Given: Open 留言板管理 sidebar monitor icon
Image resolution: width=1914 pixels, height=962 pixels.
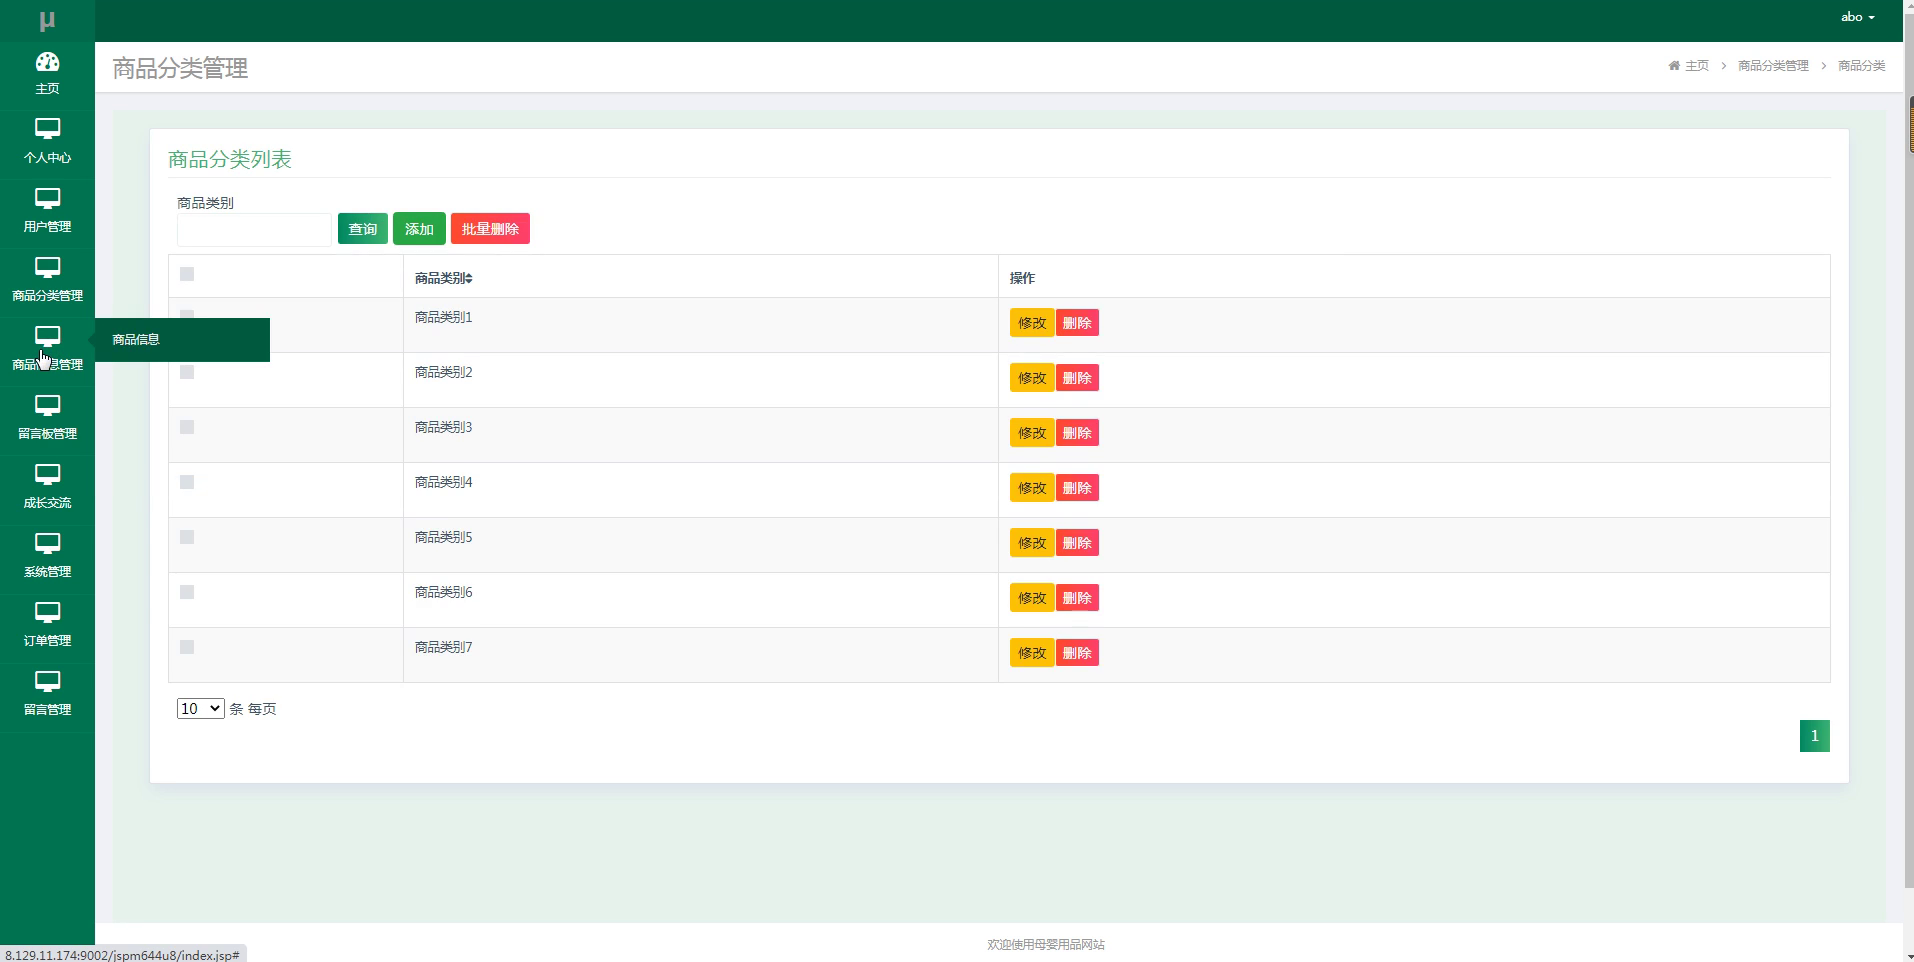Looking at the screenshot, I should coord(47,405).
